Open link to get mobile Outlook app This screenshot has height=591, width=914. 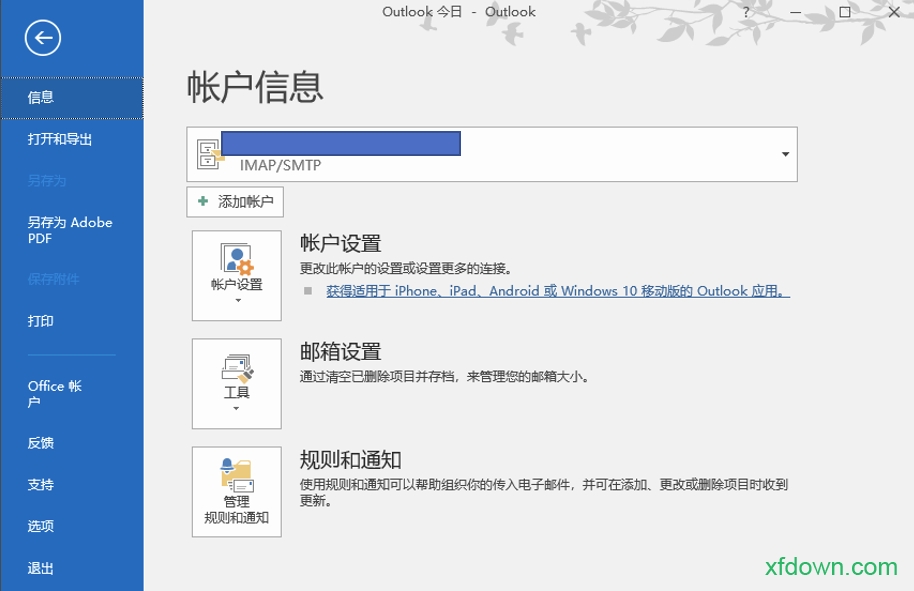coord(558,291)
